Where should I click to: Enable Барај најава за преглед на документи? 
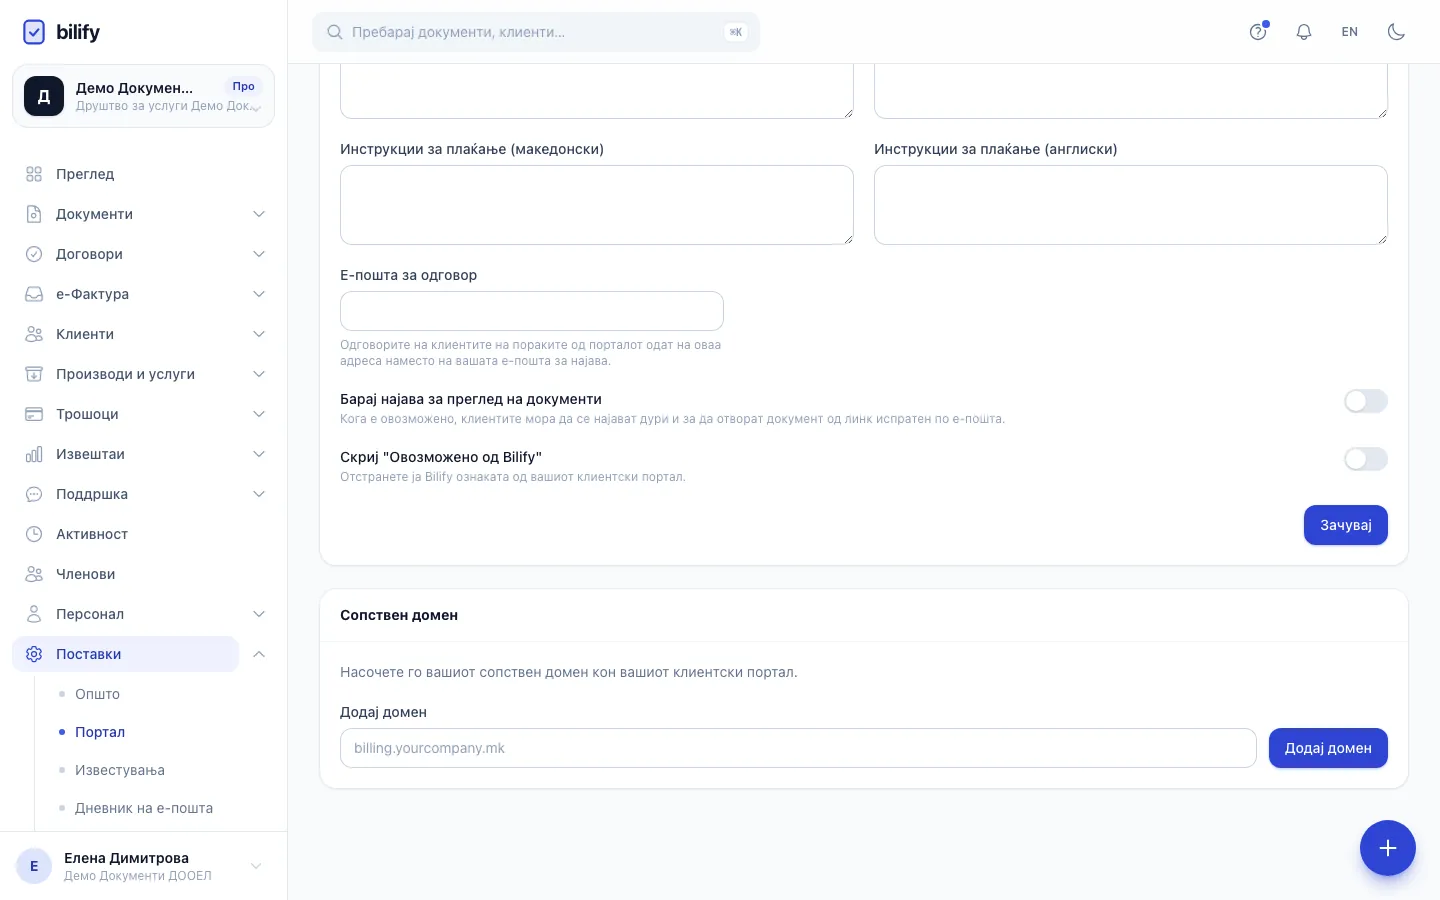click(x=1365, y=401)
